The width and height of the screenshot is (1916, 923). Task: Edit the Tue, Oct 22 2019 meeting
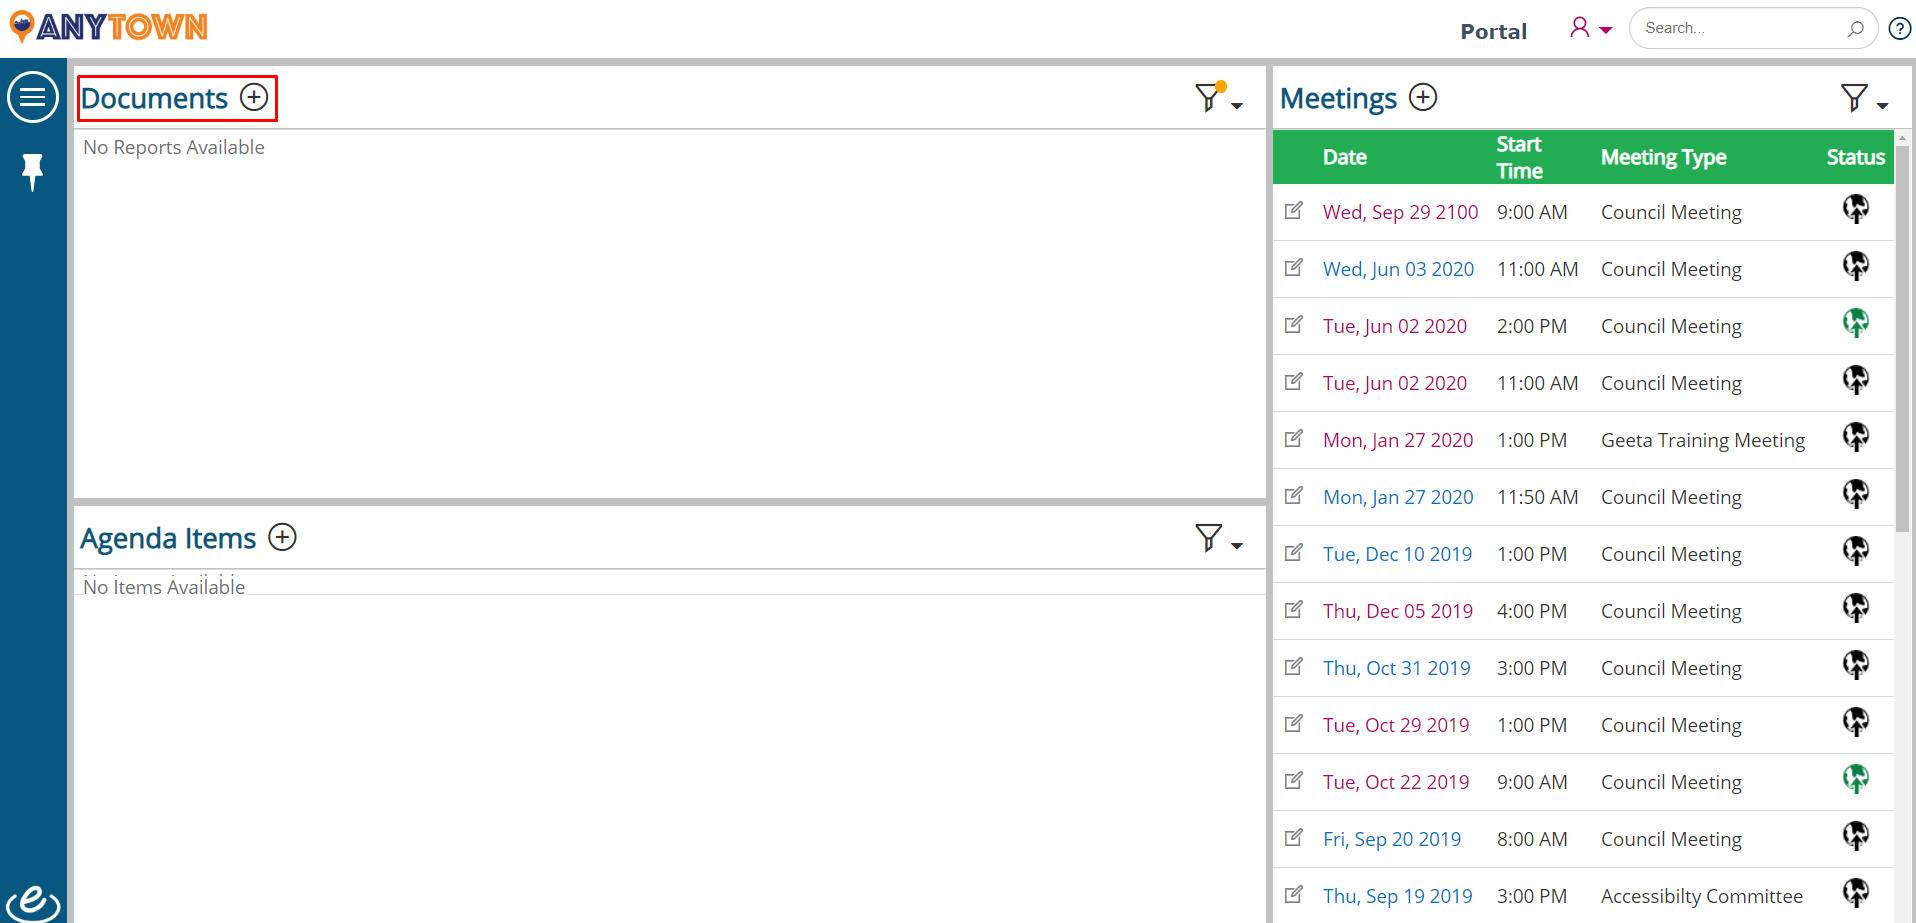click(1294, 781)
